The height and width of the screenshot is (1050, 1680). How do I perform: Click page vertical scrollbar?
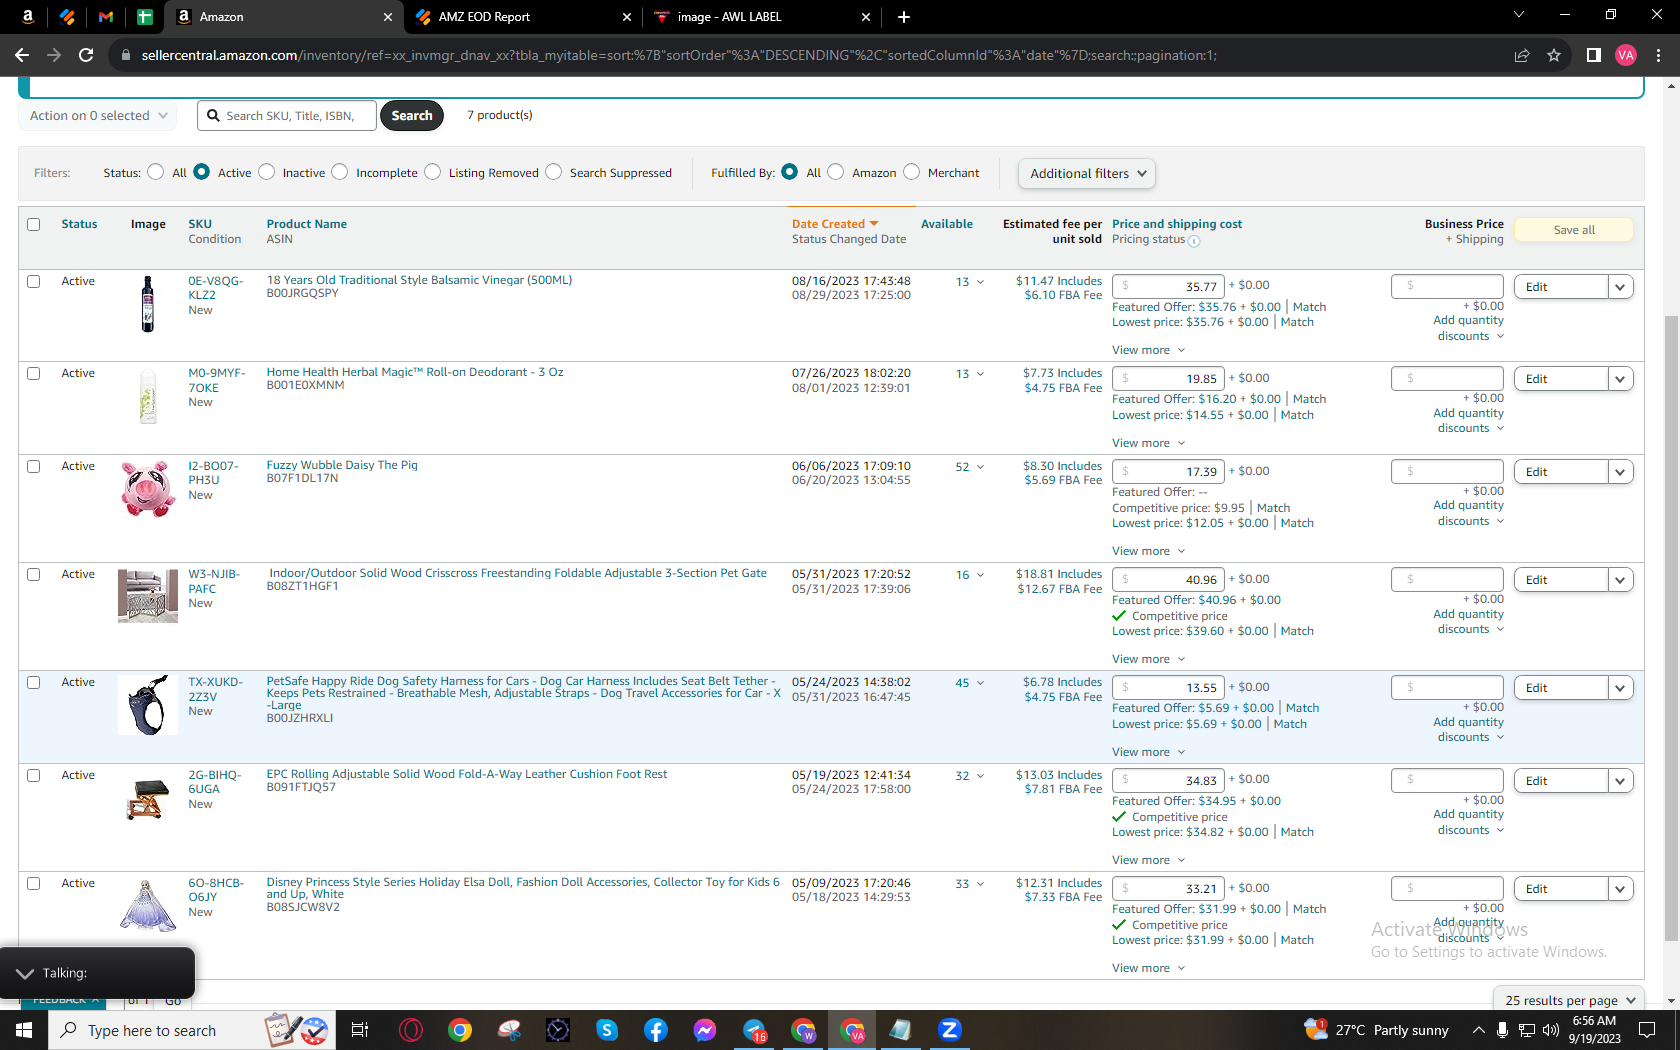point(1671,628)
